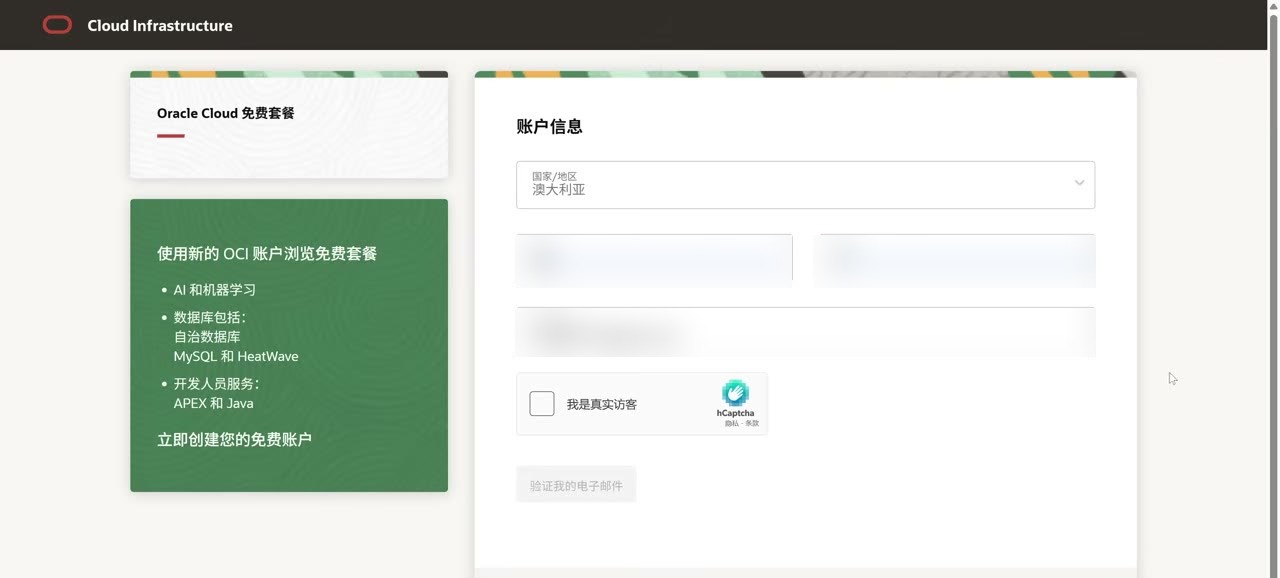Click the AI 和机器学习 bullet text
The height and width of the screenshot is (578, 1280).
click(215, 290)
